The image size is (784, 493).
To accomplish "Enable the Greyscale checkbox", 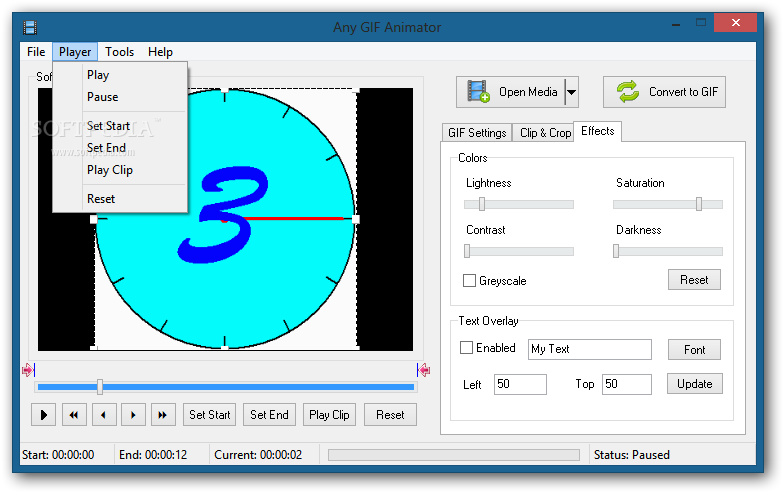I will pos(469,280).
